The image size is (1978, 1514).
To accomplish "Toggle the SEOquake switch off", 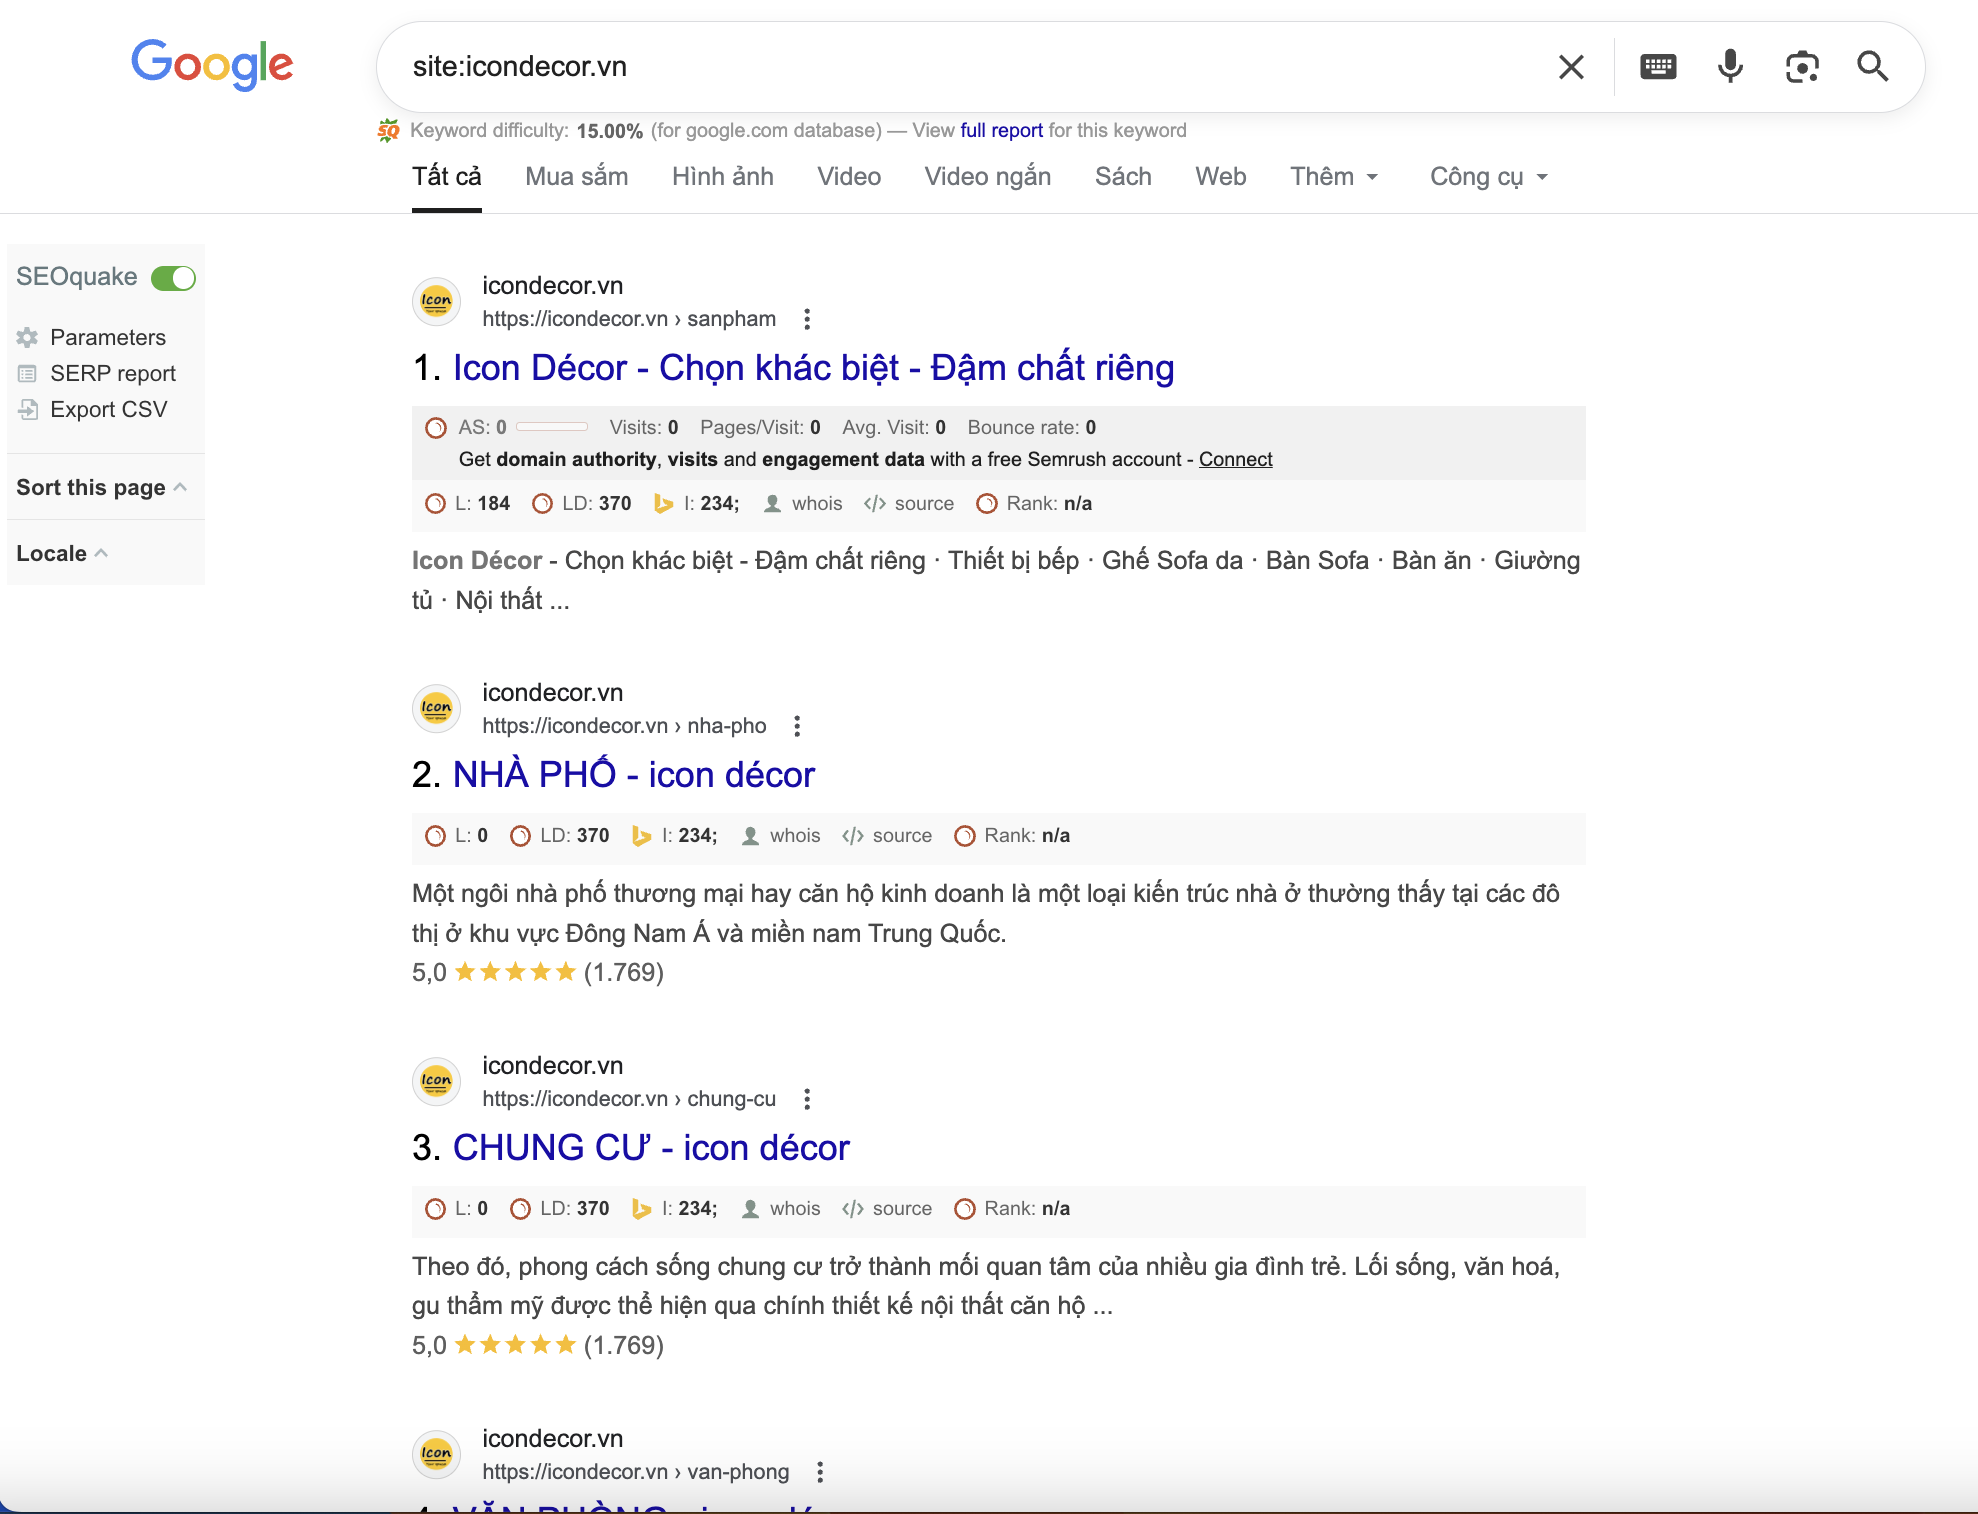I will pyautogui.click(x=173, y=278).
